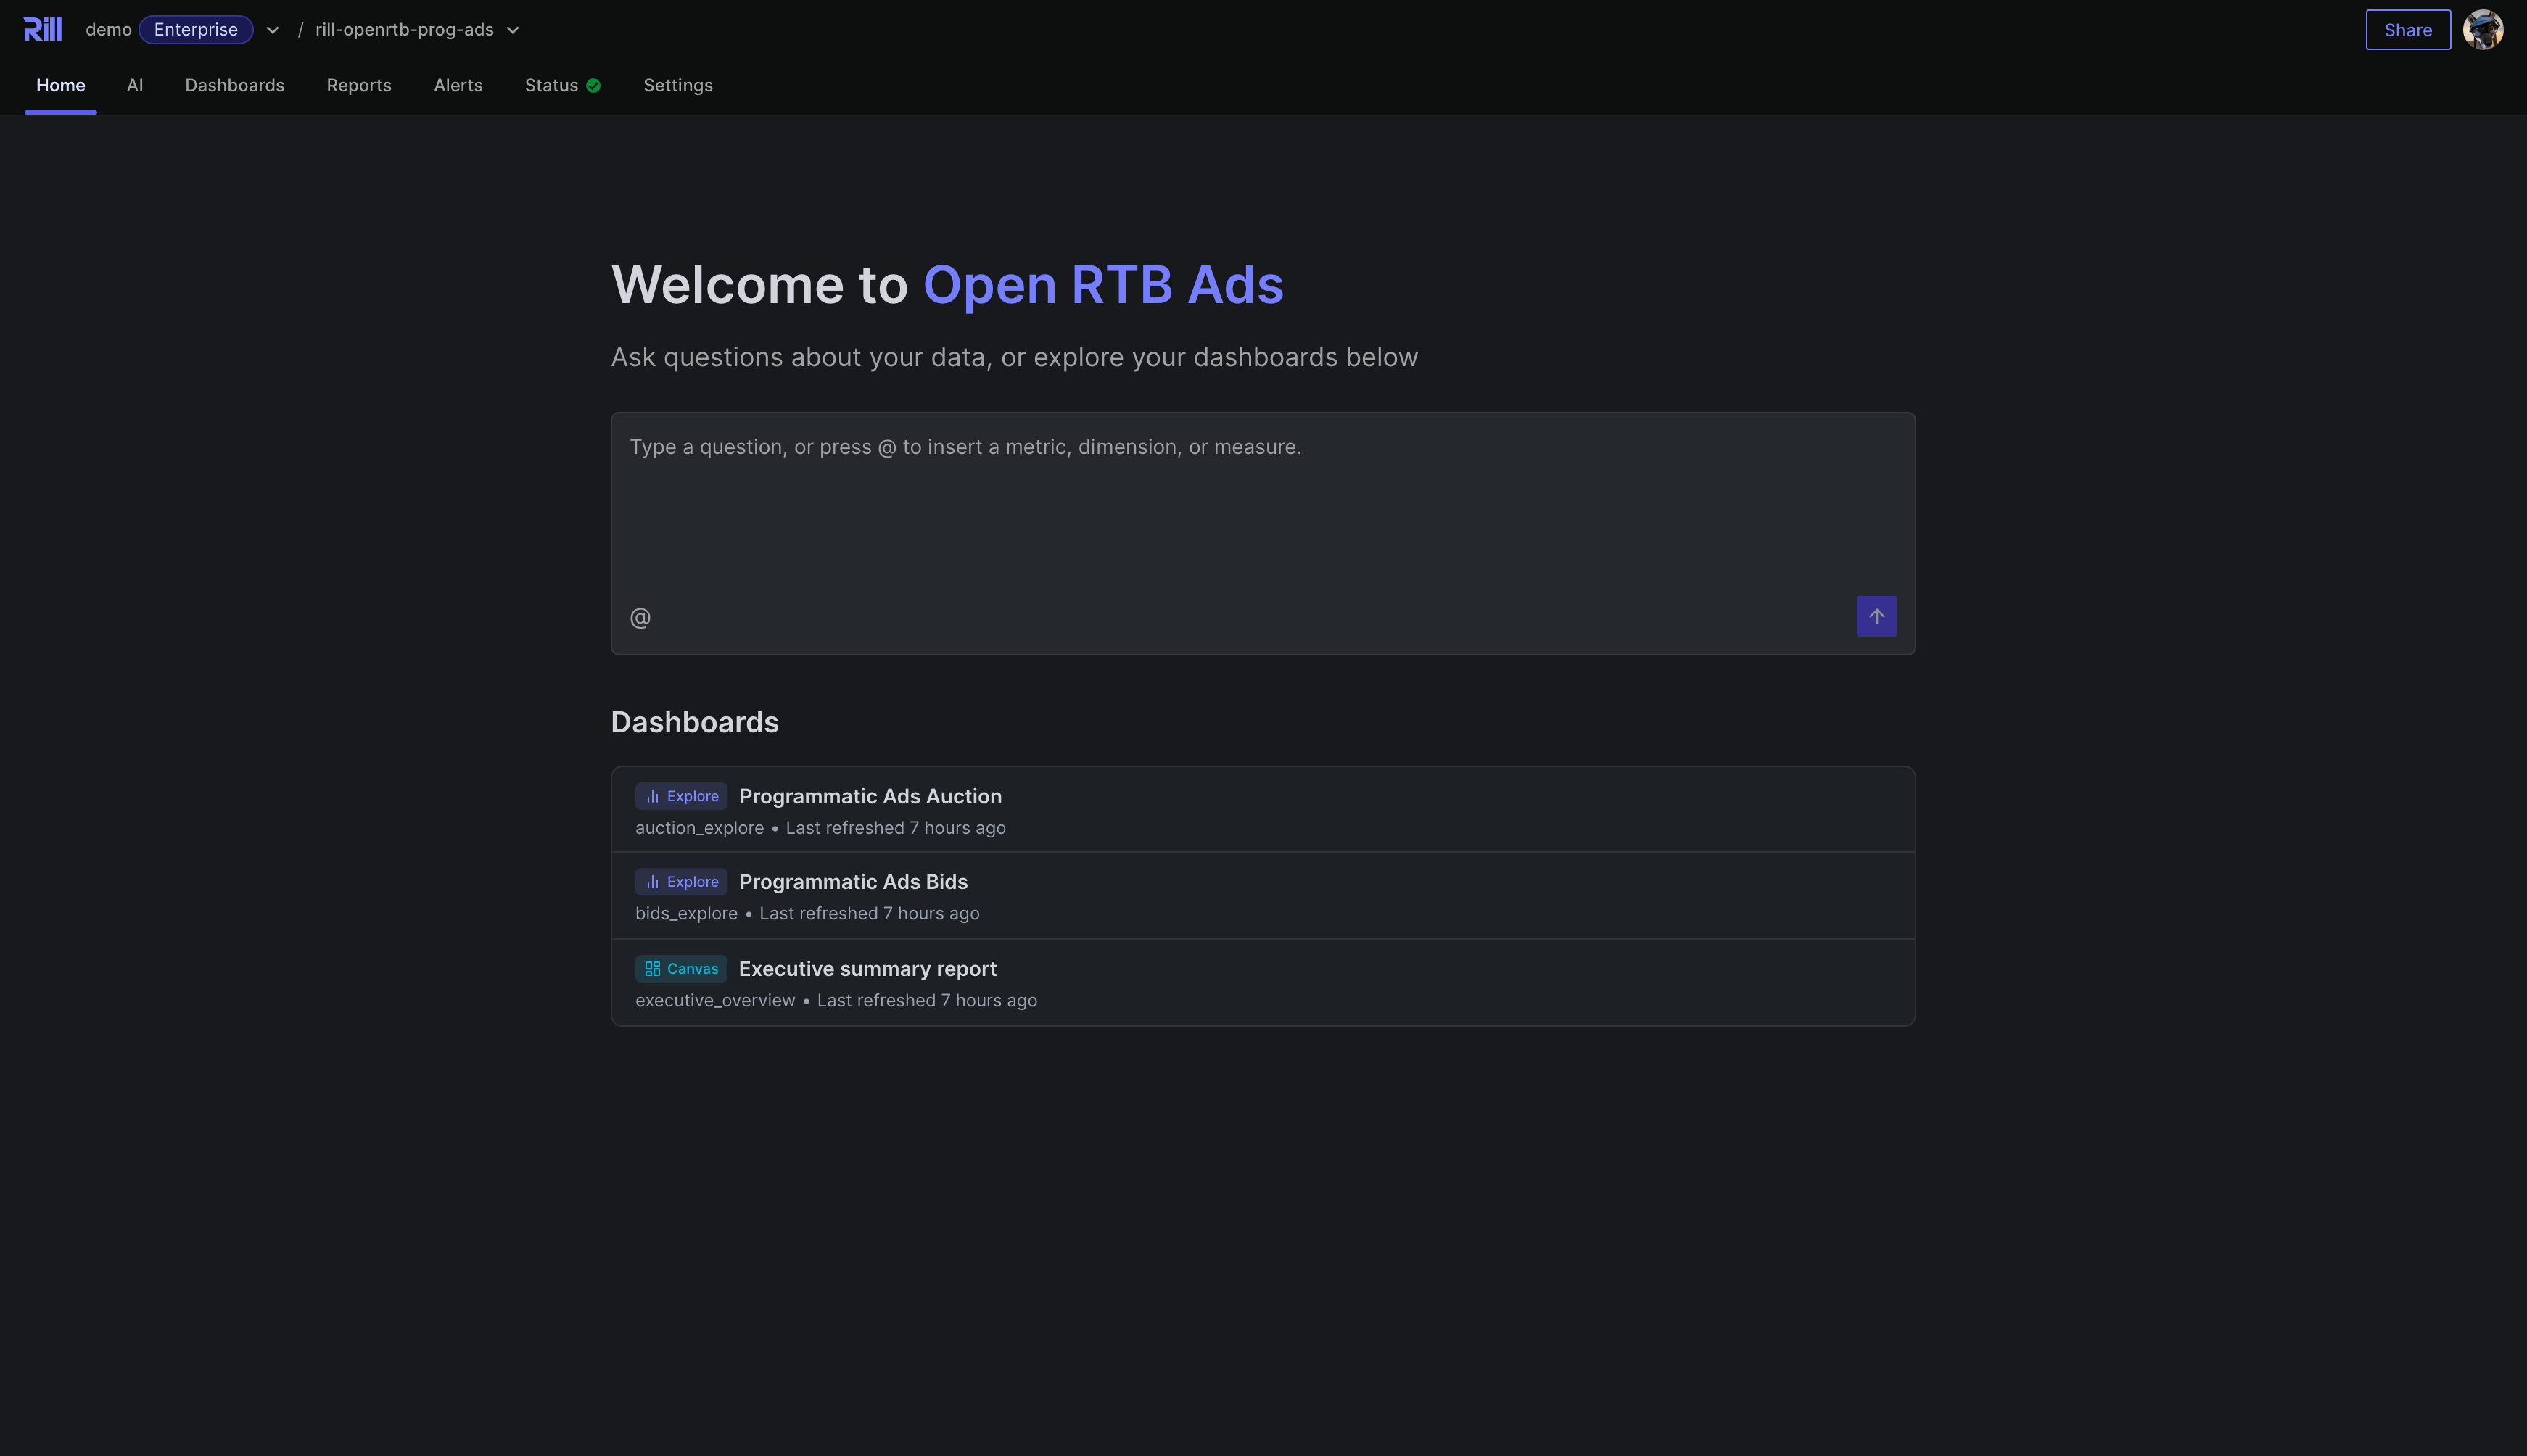Click the Enterprise plan badge
The width and height of the screenshot is (2527, 1456).
(196, 29)
